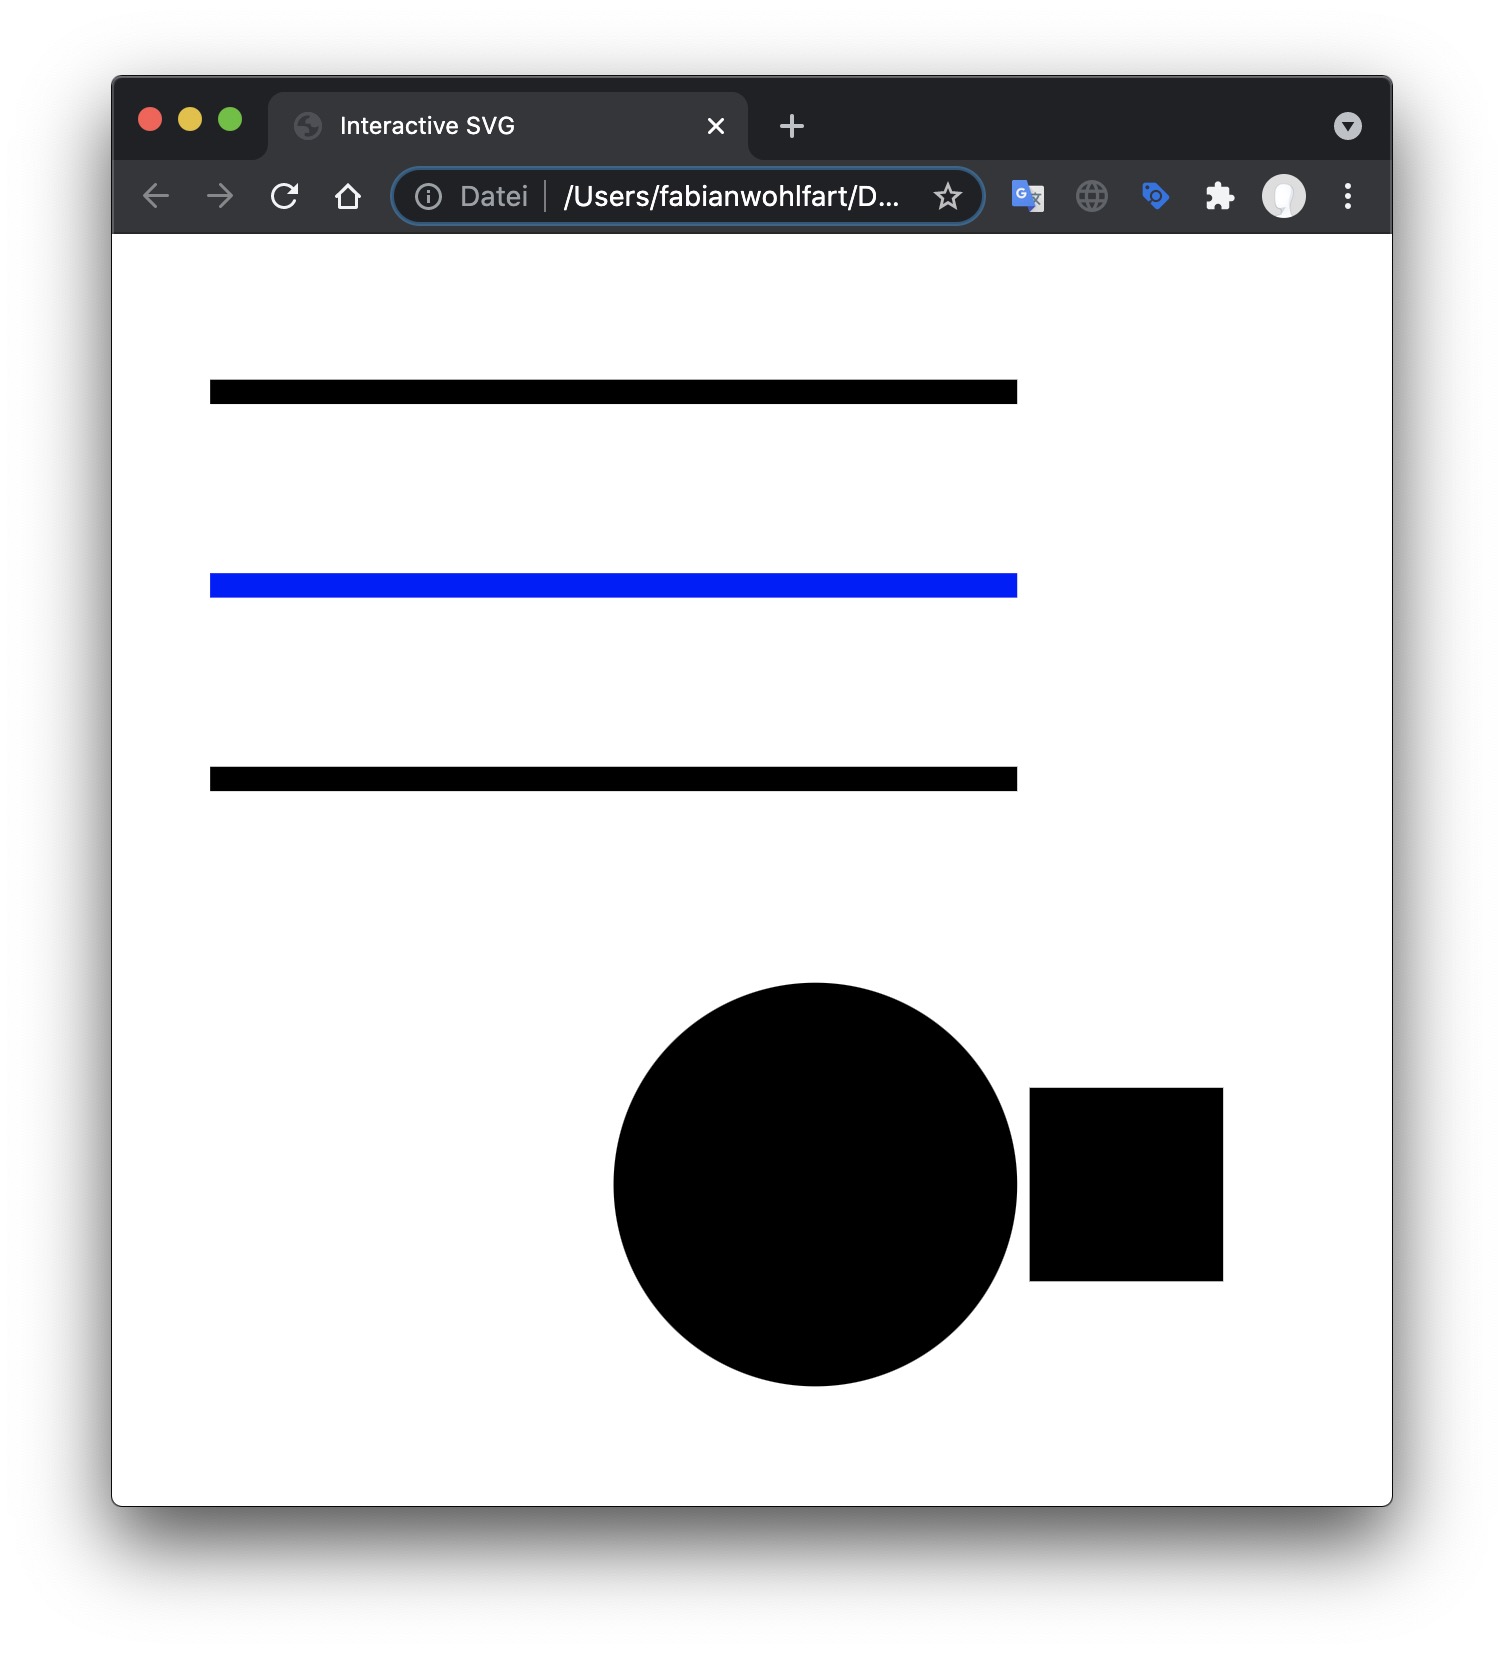Click the lower black line
The width and height of the screenshot is (1504, 1654).
[x=613, y=779]
